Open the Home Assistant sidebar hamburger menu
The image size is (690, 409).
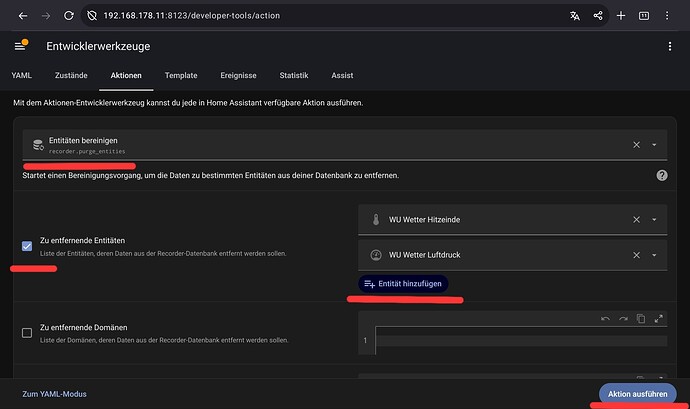pyautogui.click(x=20, y=46)
